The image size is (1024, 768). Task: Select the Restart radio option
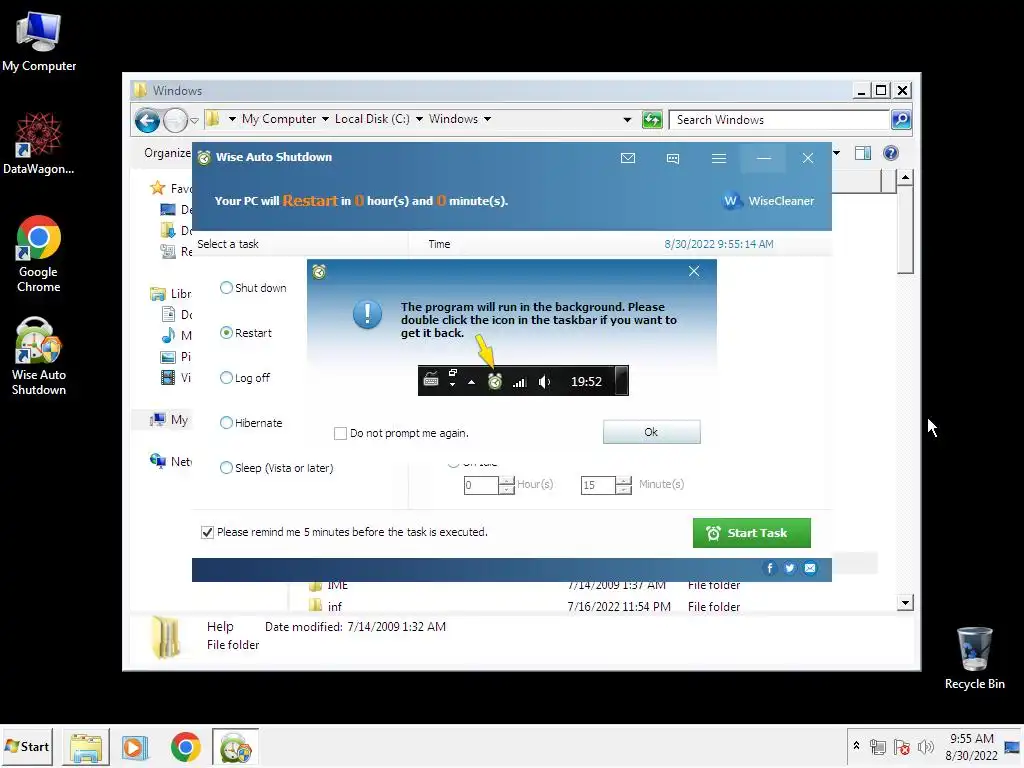(246, 333)
